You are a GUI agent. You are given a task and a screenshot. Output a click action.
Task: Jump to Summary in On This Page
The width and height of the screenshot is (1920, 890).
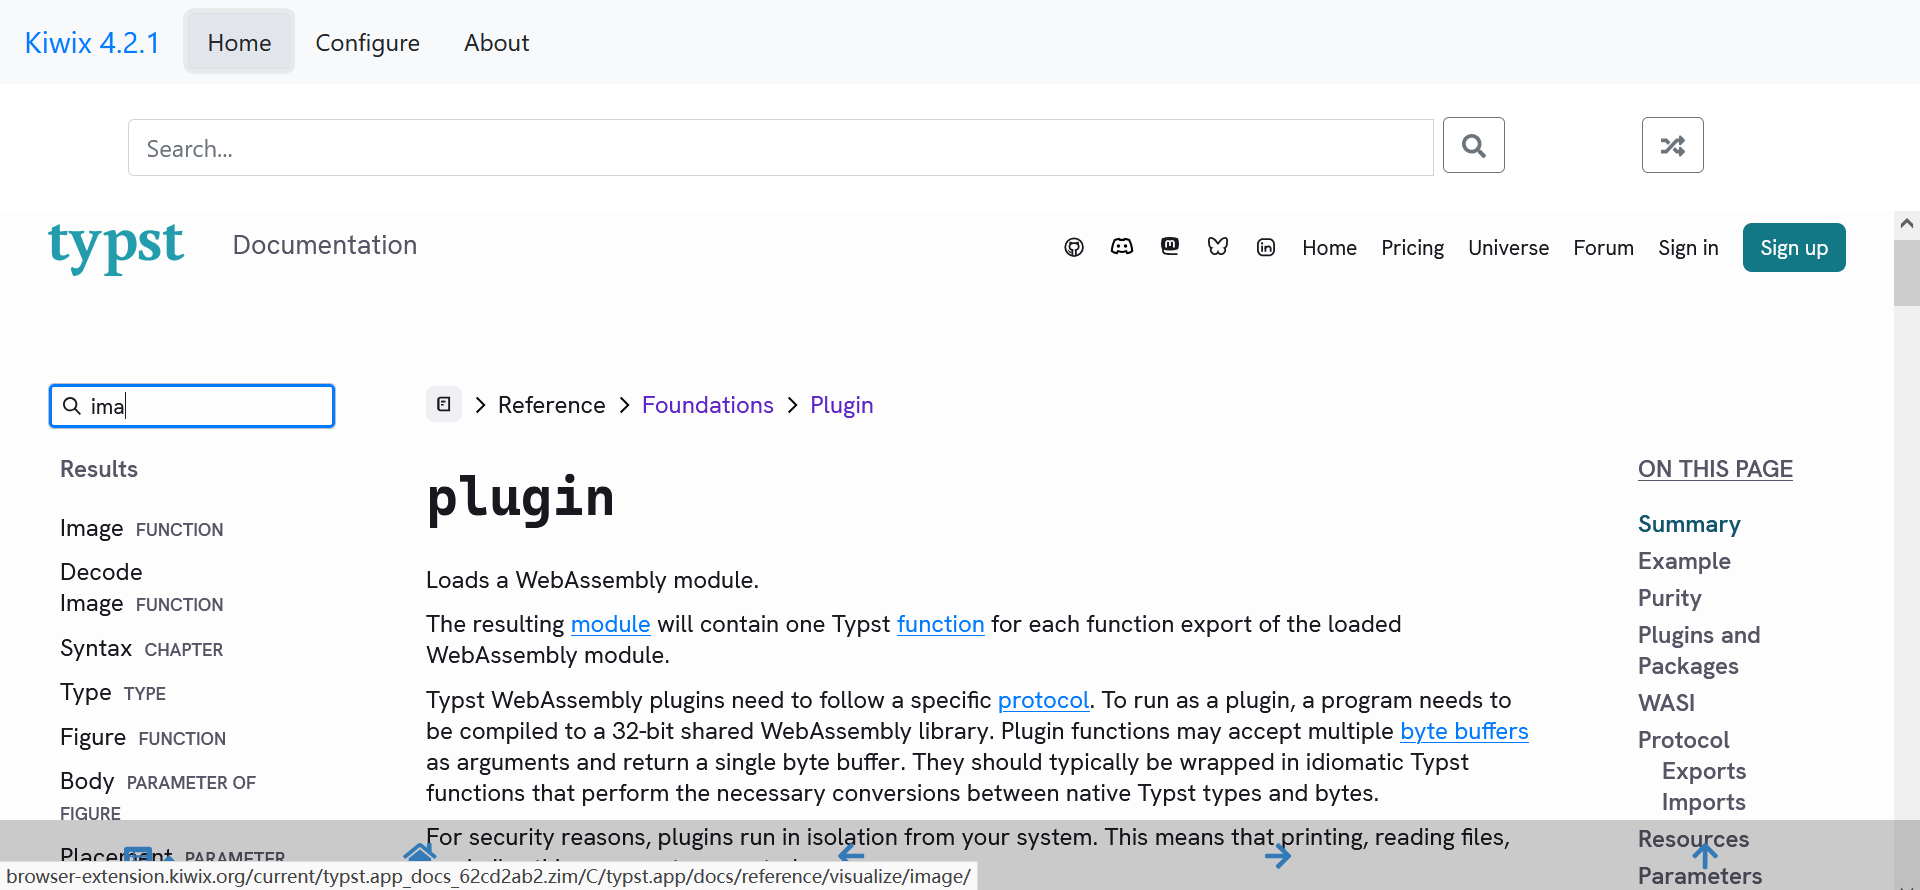[1689, 524]
